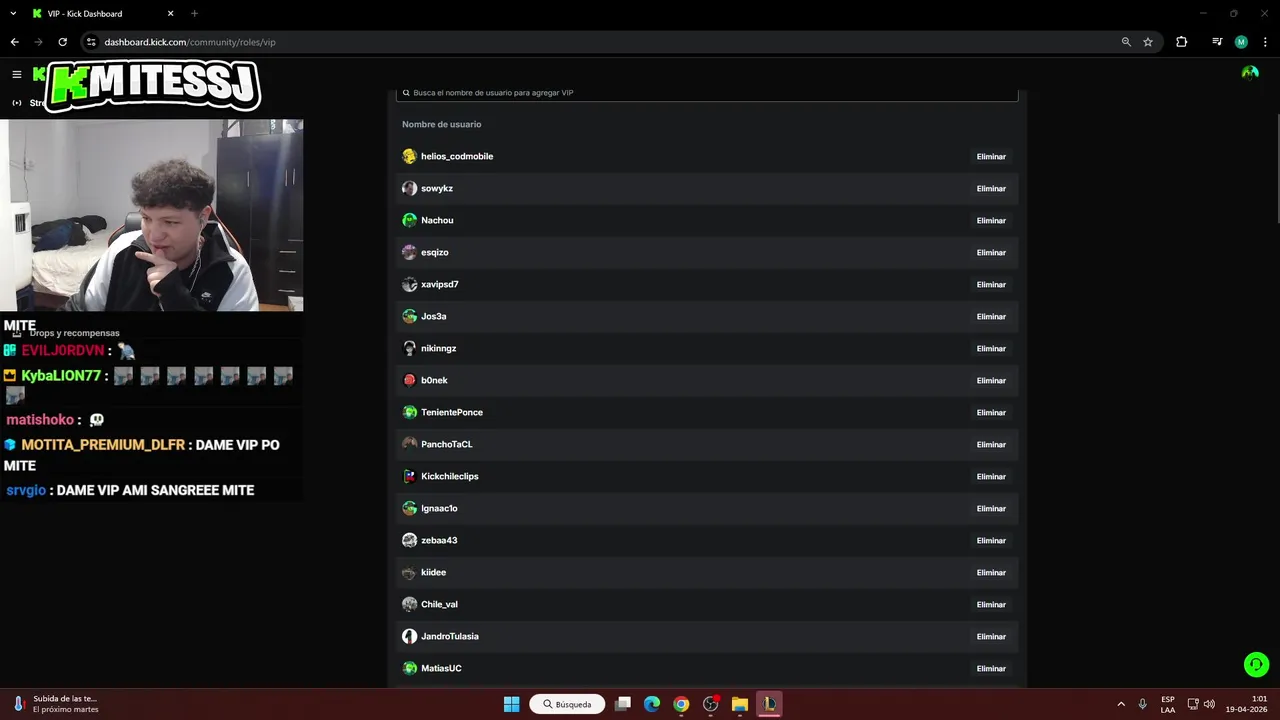
Task: Remove nikinngz from VIP
Action: (x=991, y=349)
